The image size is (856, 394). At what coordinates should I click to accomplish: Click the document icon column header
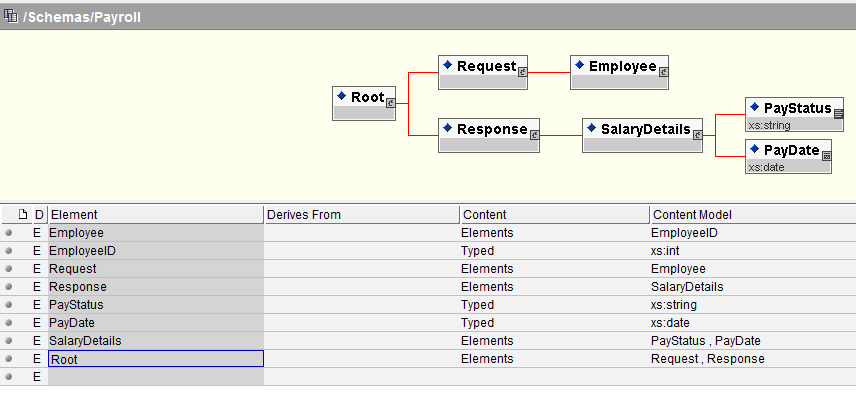[x=22, y=214]
